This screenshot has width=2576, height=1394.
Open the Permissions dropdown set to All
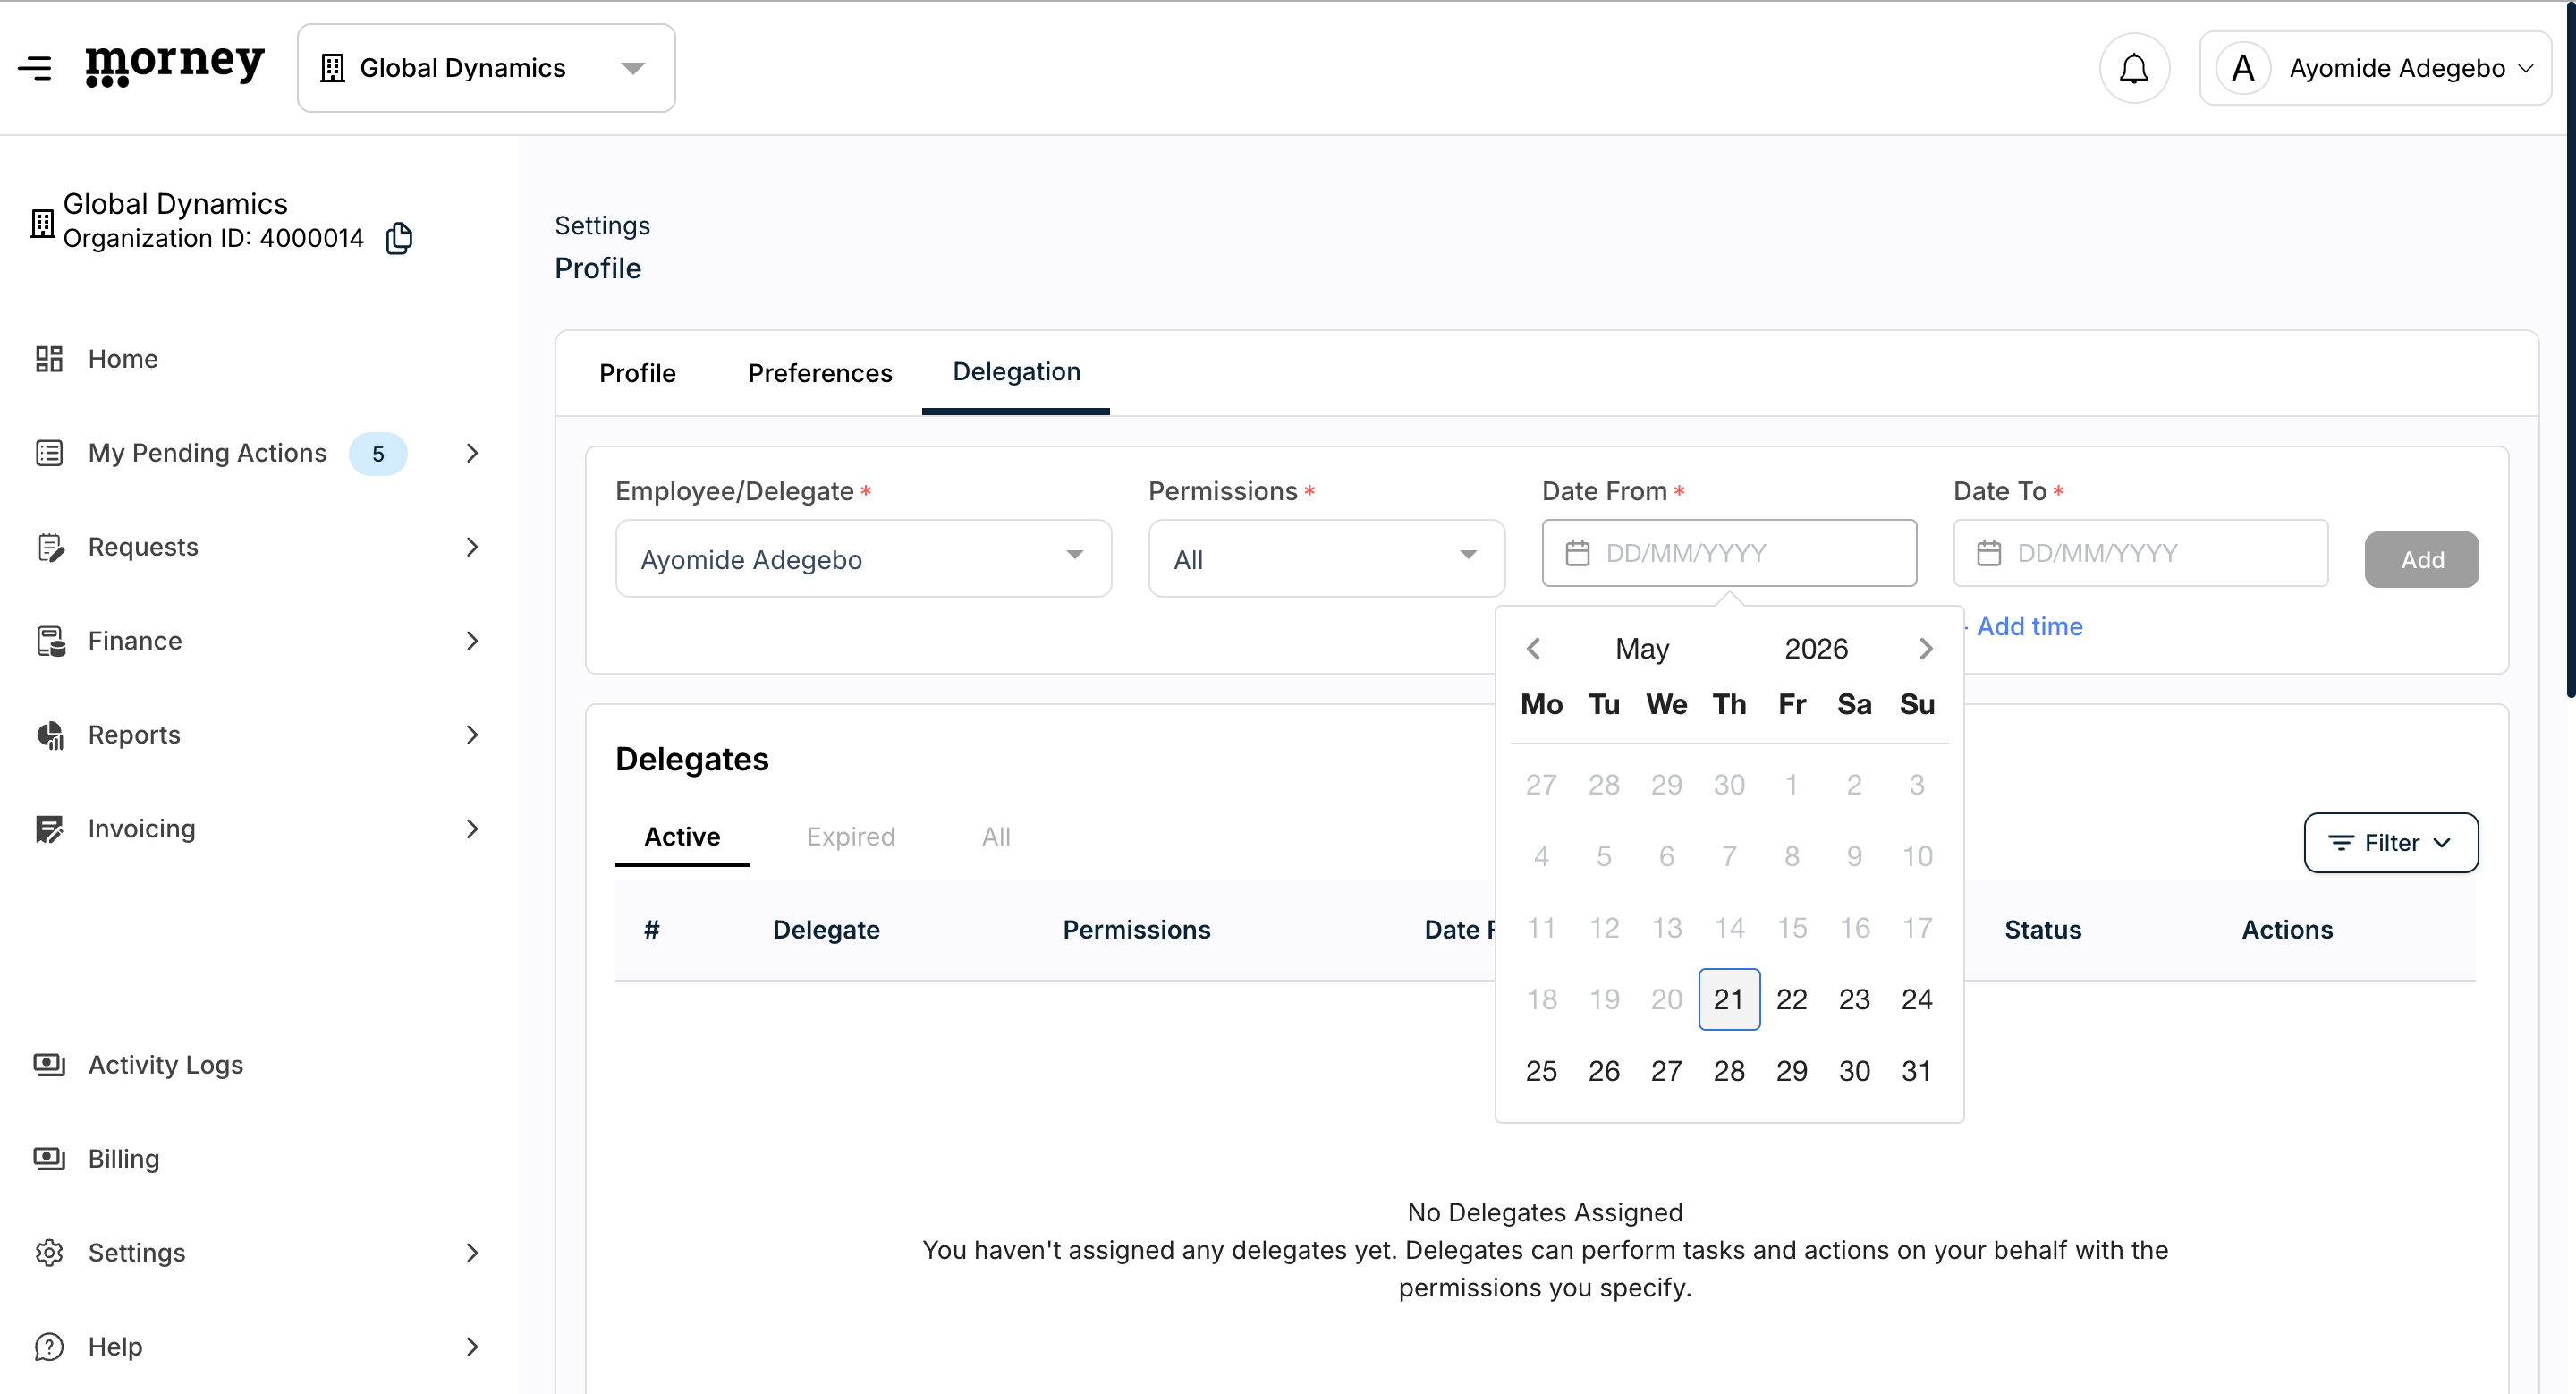tap(1326, 559)
